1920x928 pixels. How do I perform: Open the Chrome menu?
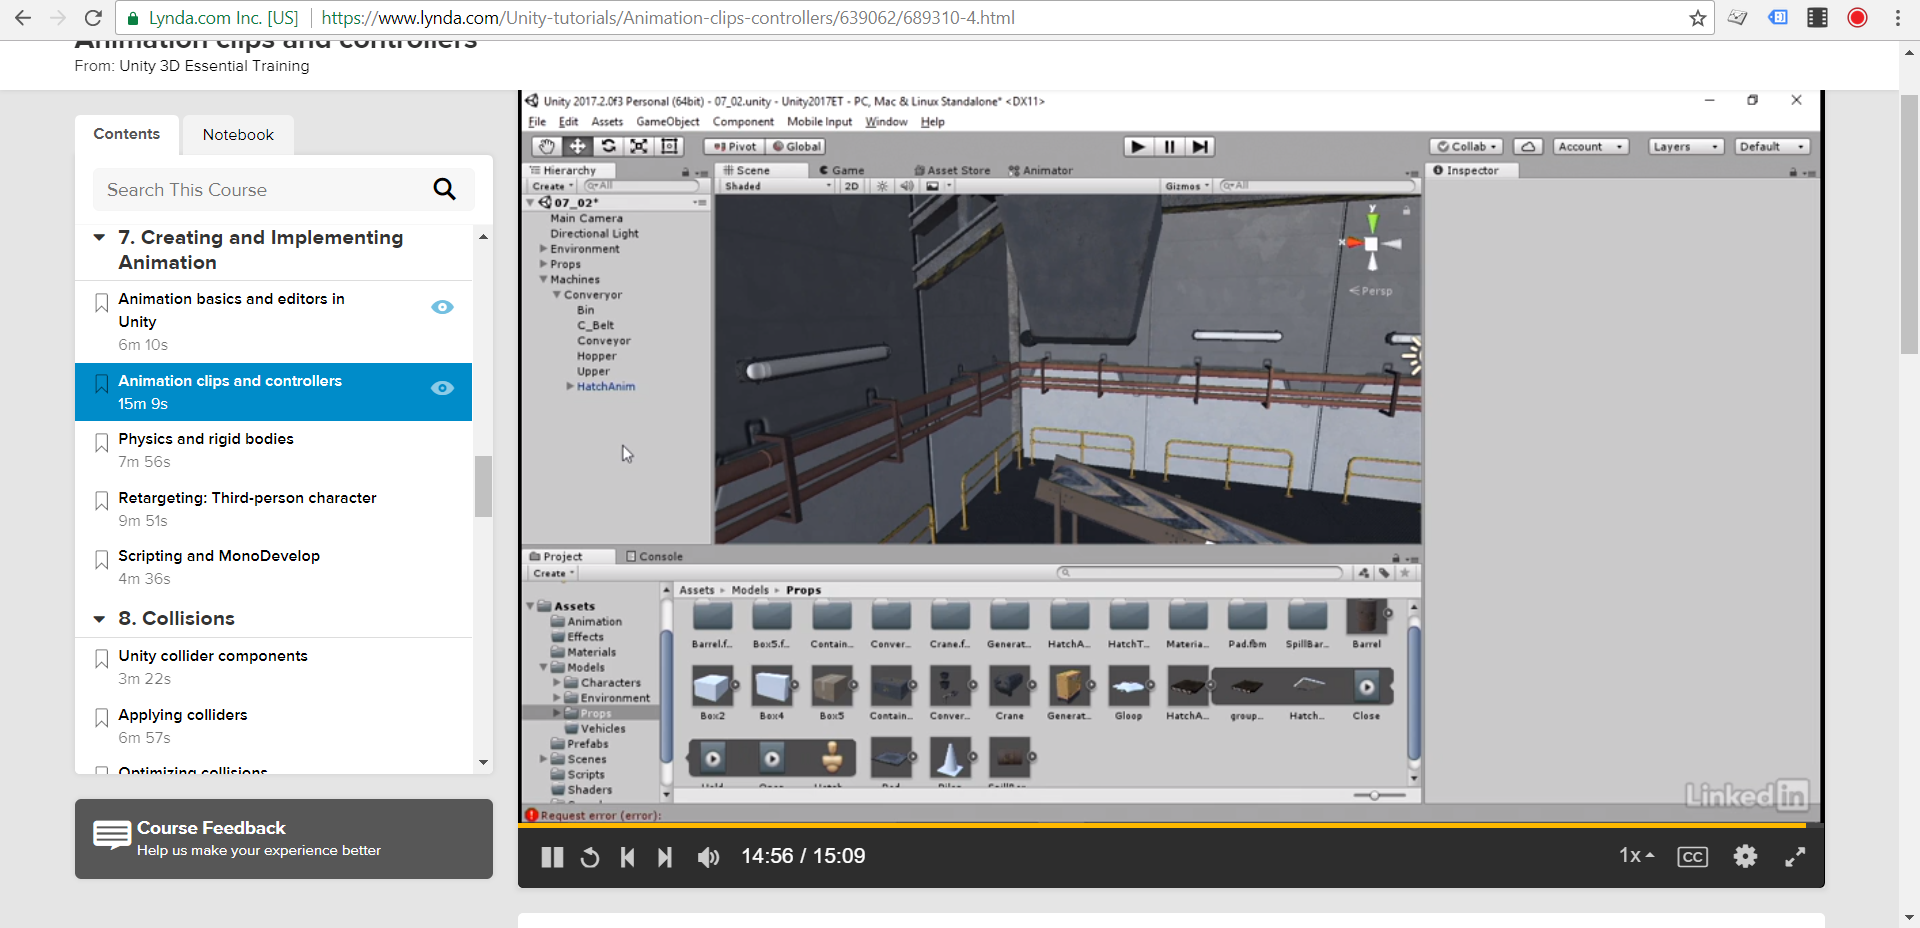coord(1897,18)
